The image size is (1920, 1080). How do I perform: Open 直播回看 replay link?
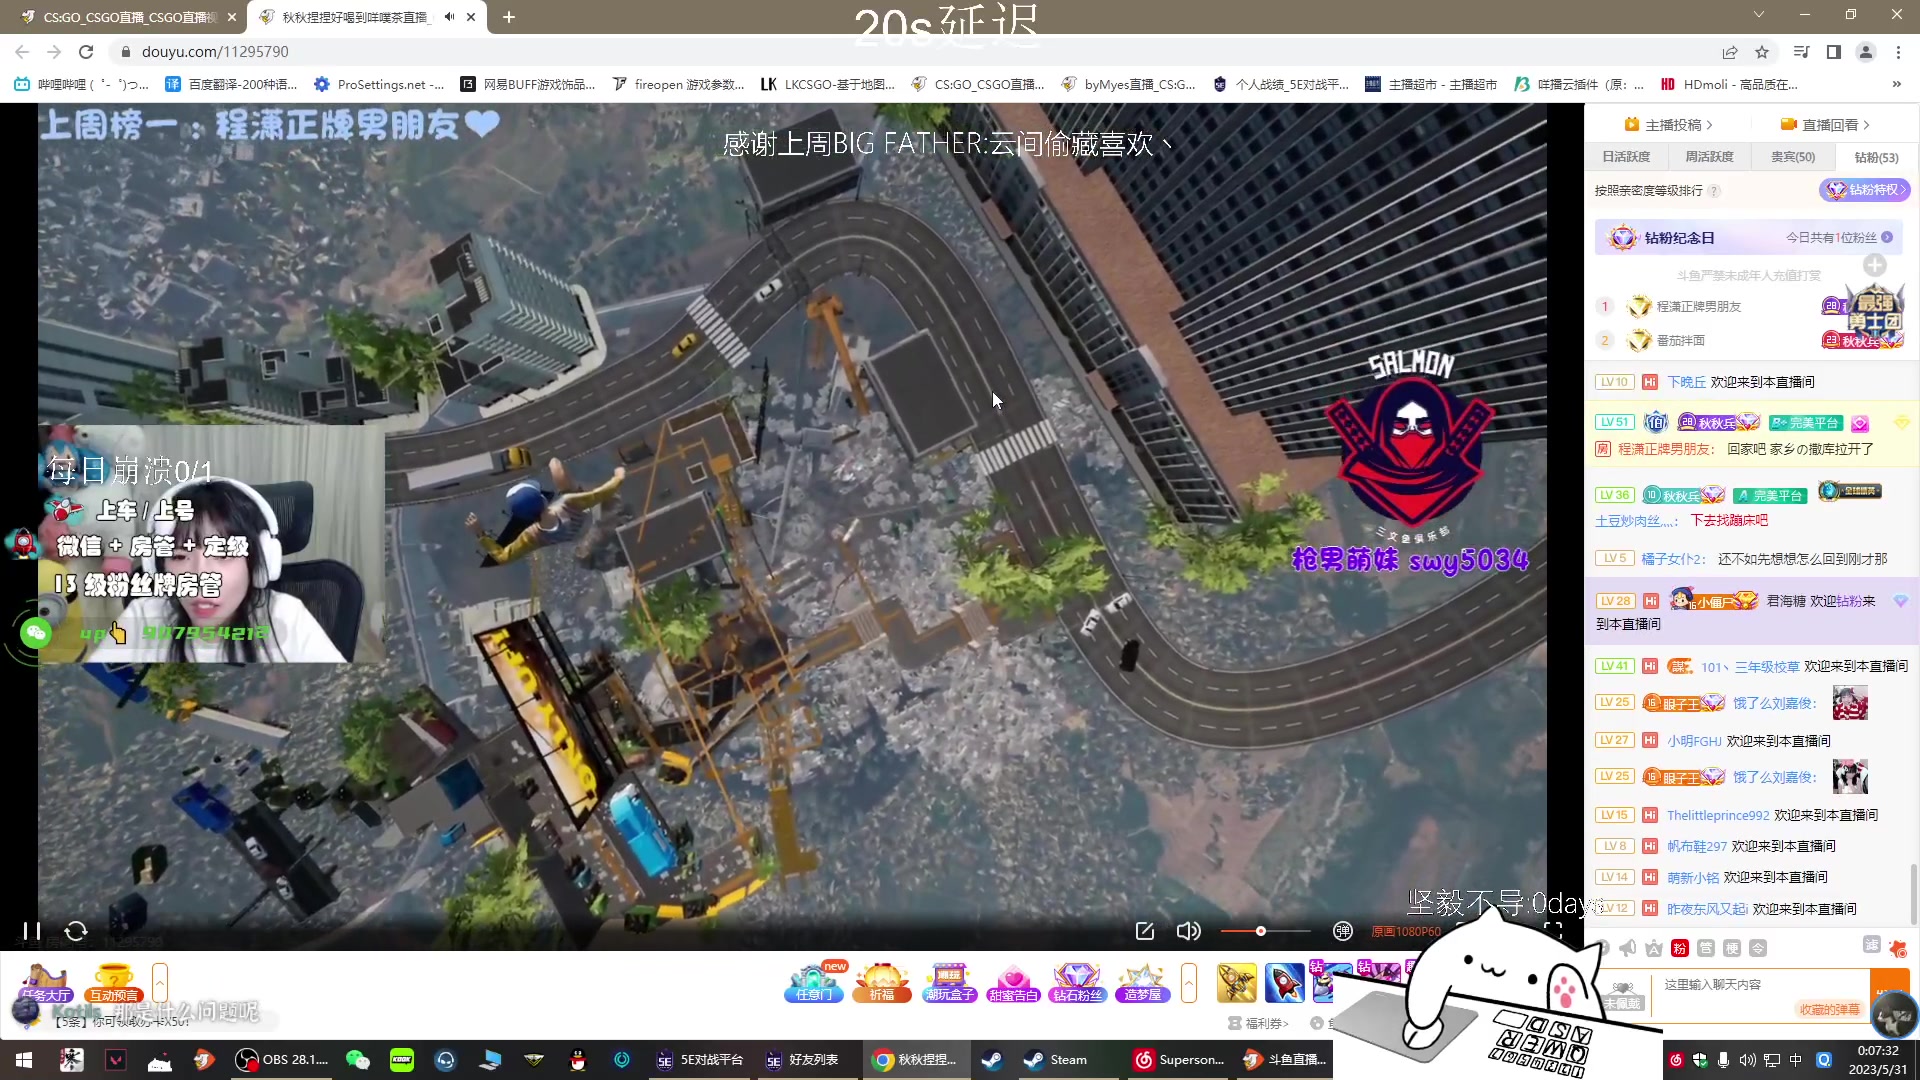coord(1825,125)
